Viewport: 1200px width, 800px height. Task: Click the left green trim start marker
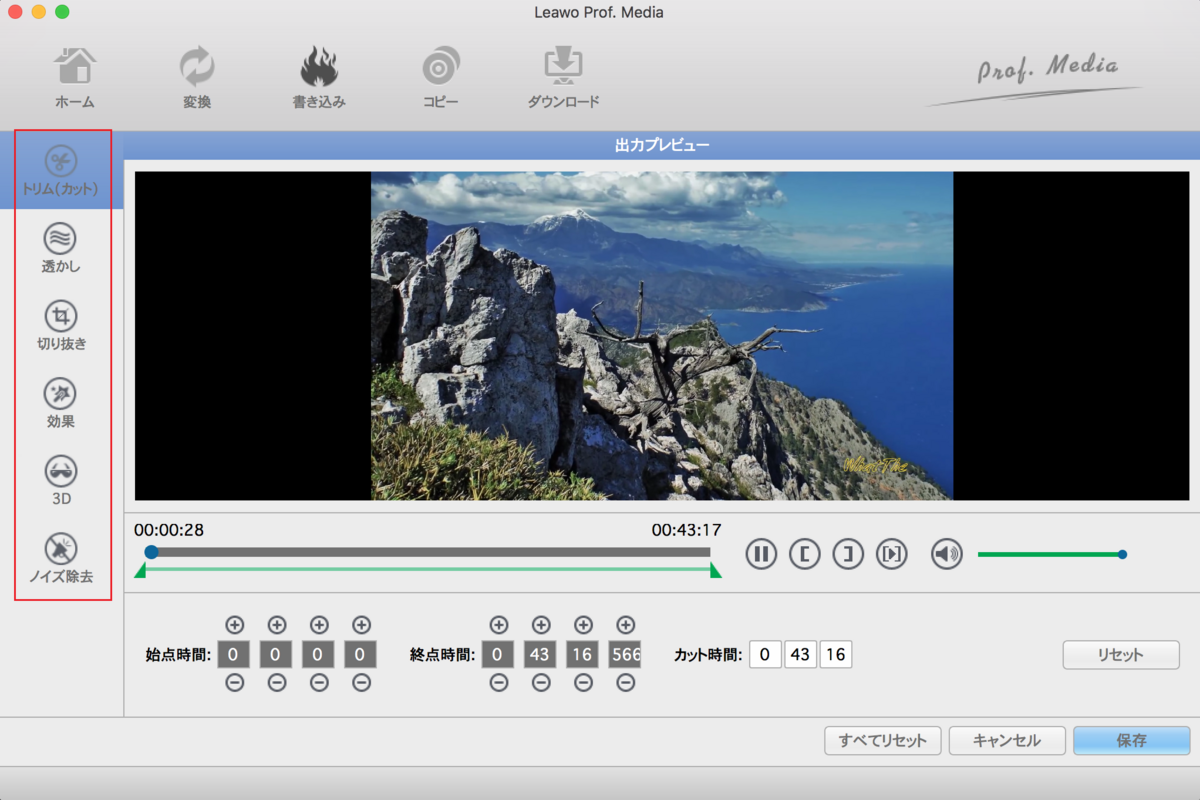coord(141,570)
